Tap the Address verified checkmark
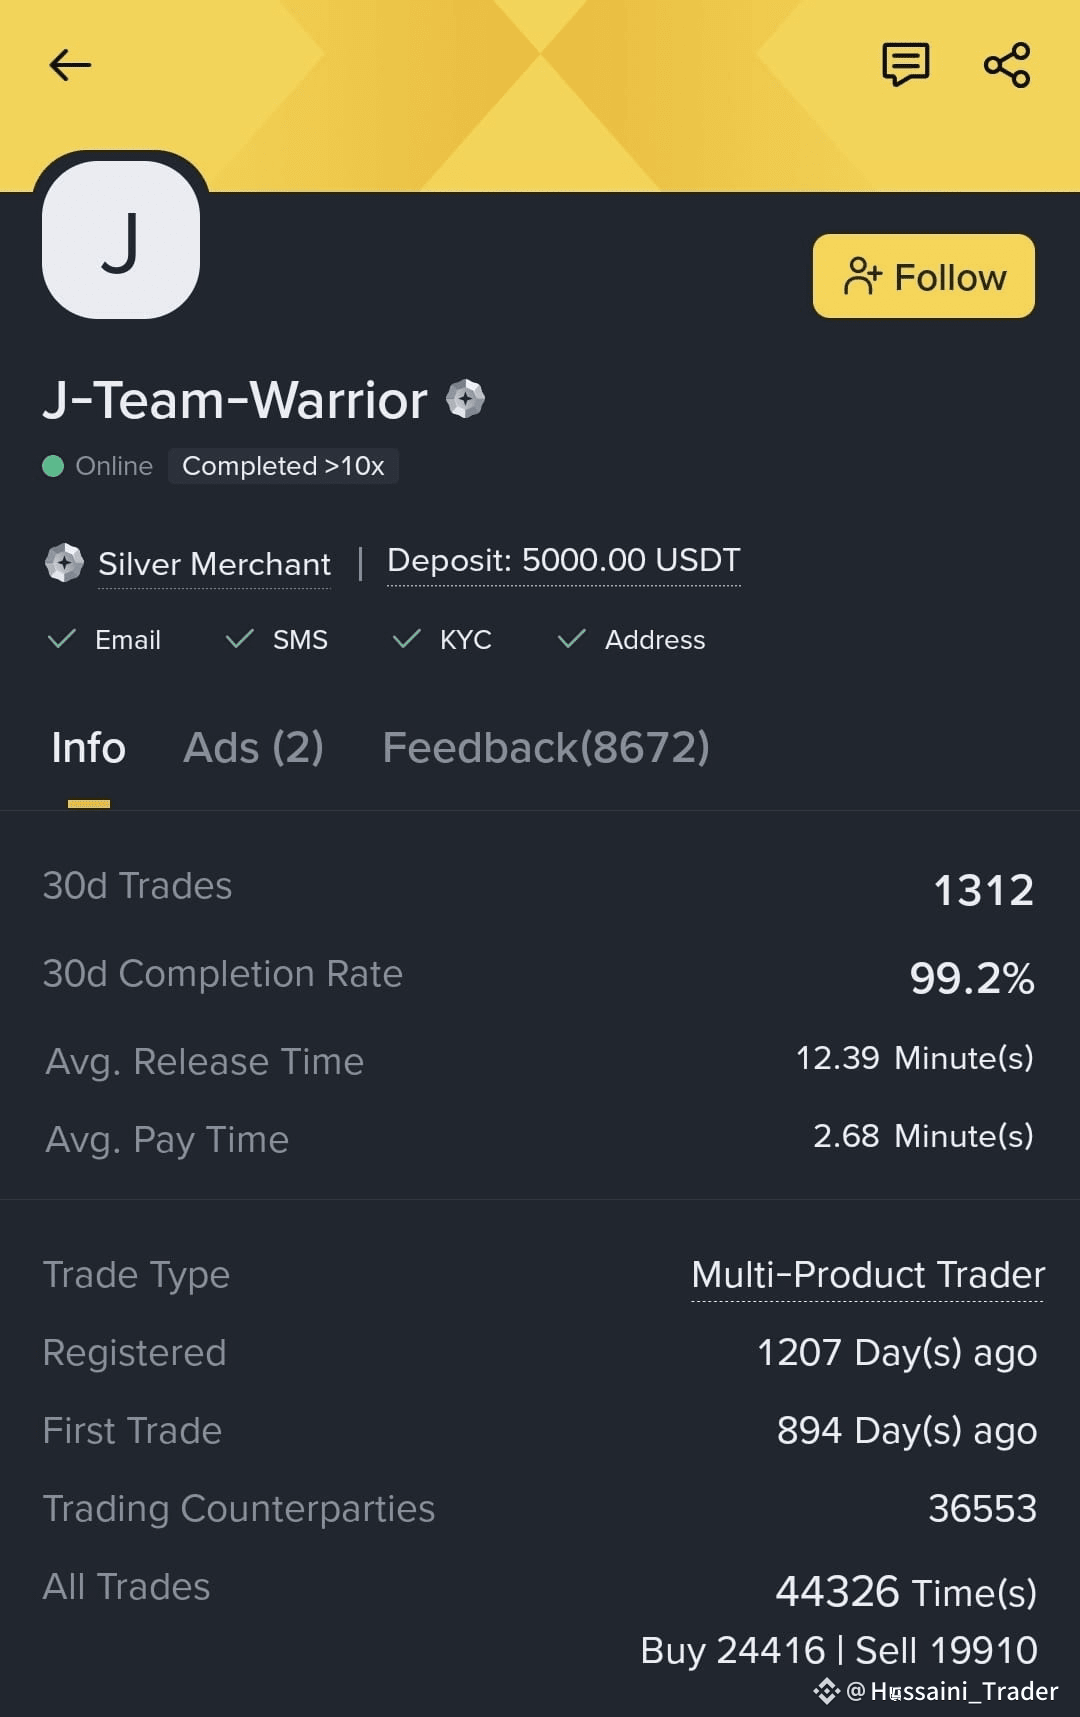This screenshot has height=1717, width=1080. 572,639
